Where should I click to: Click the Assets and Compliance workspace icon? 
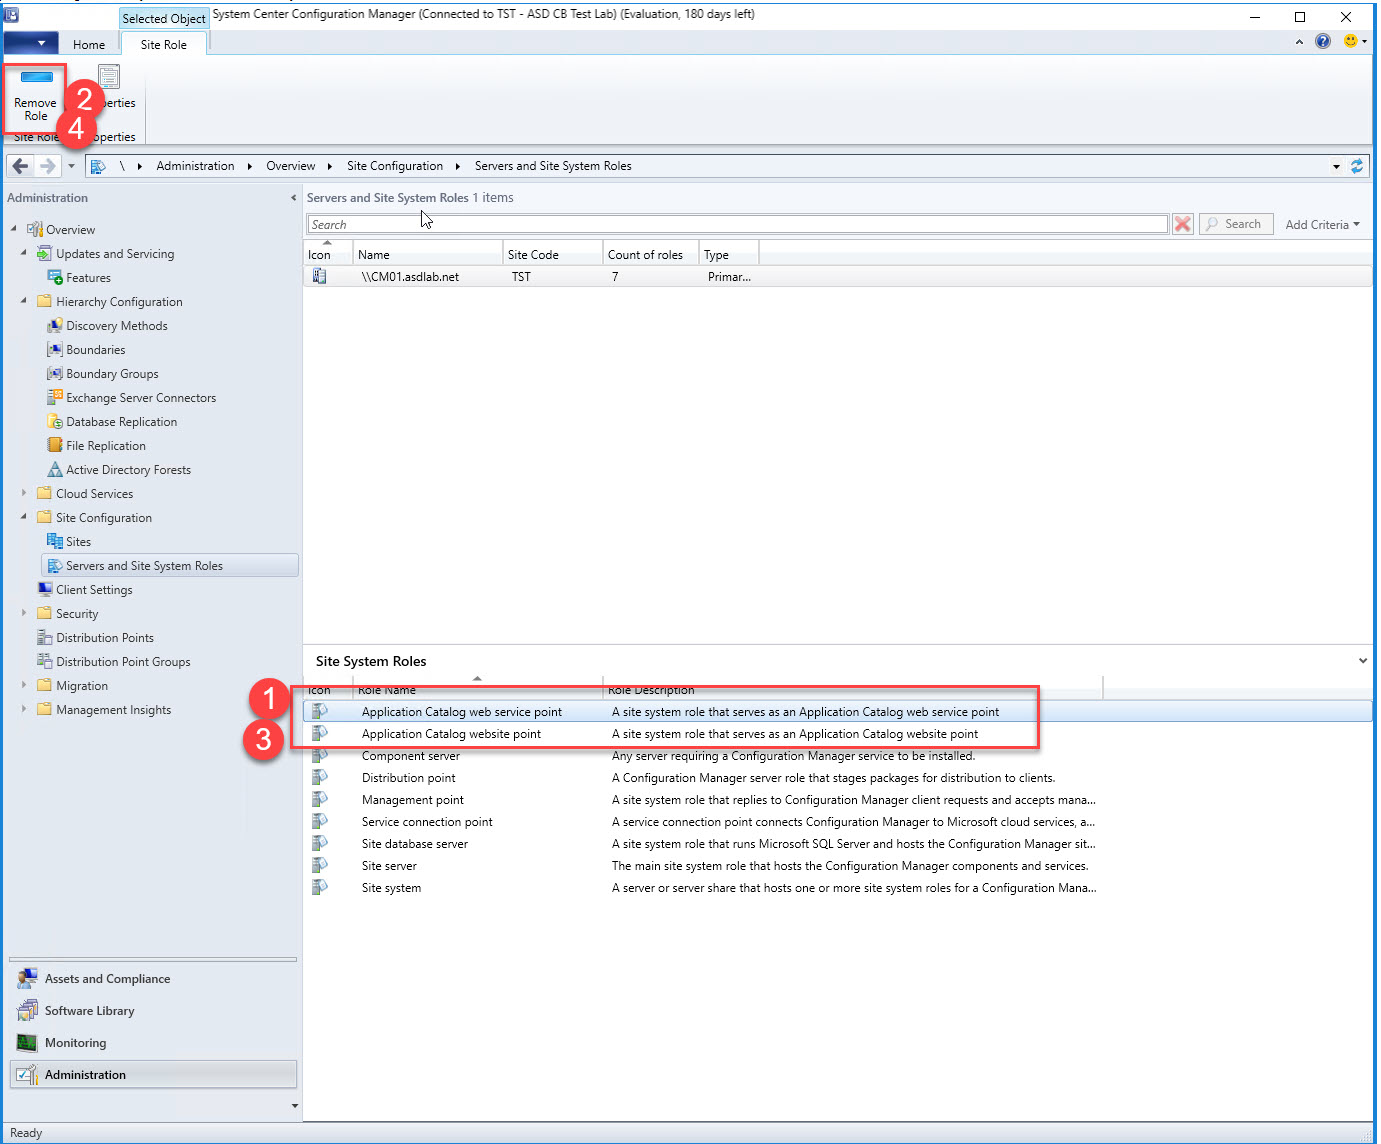[27, 979]
